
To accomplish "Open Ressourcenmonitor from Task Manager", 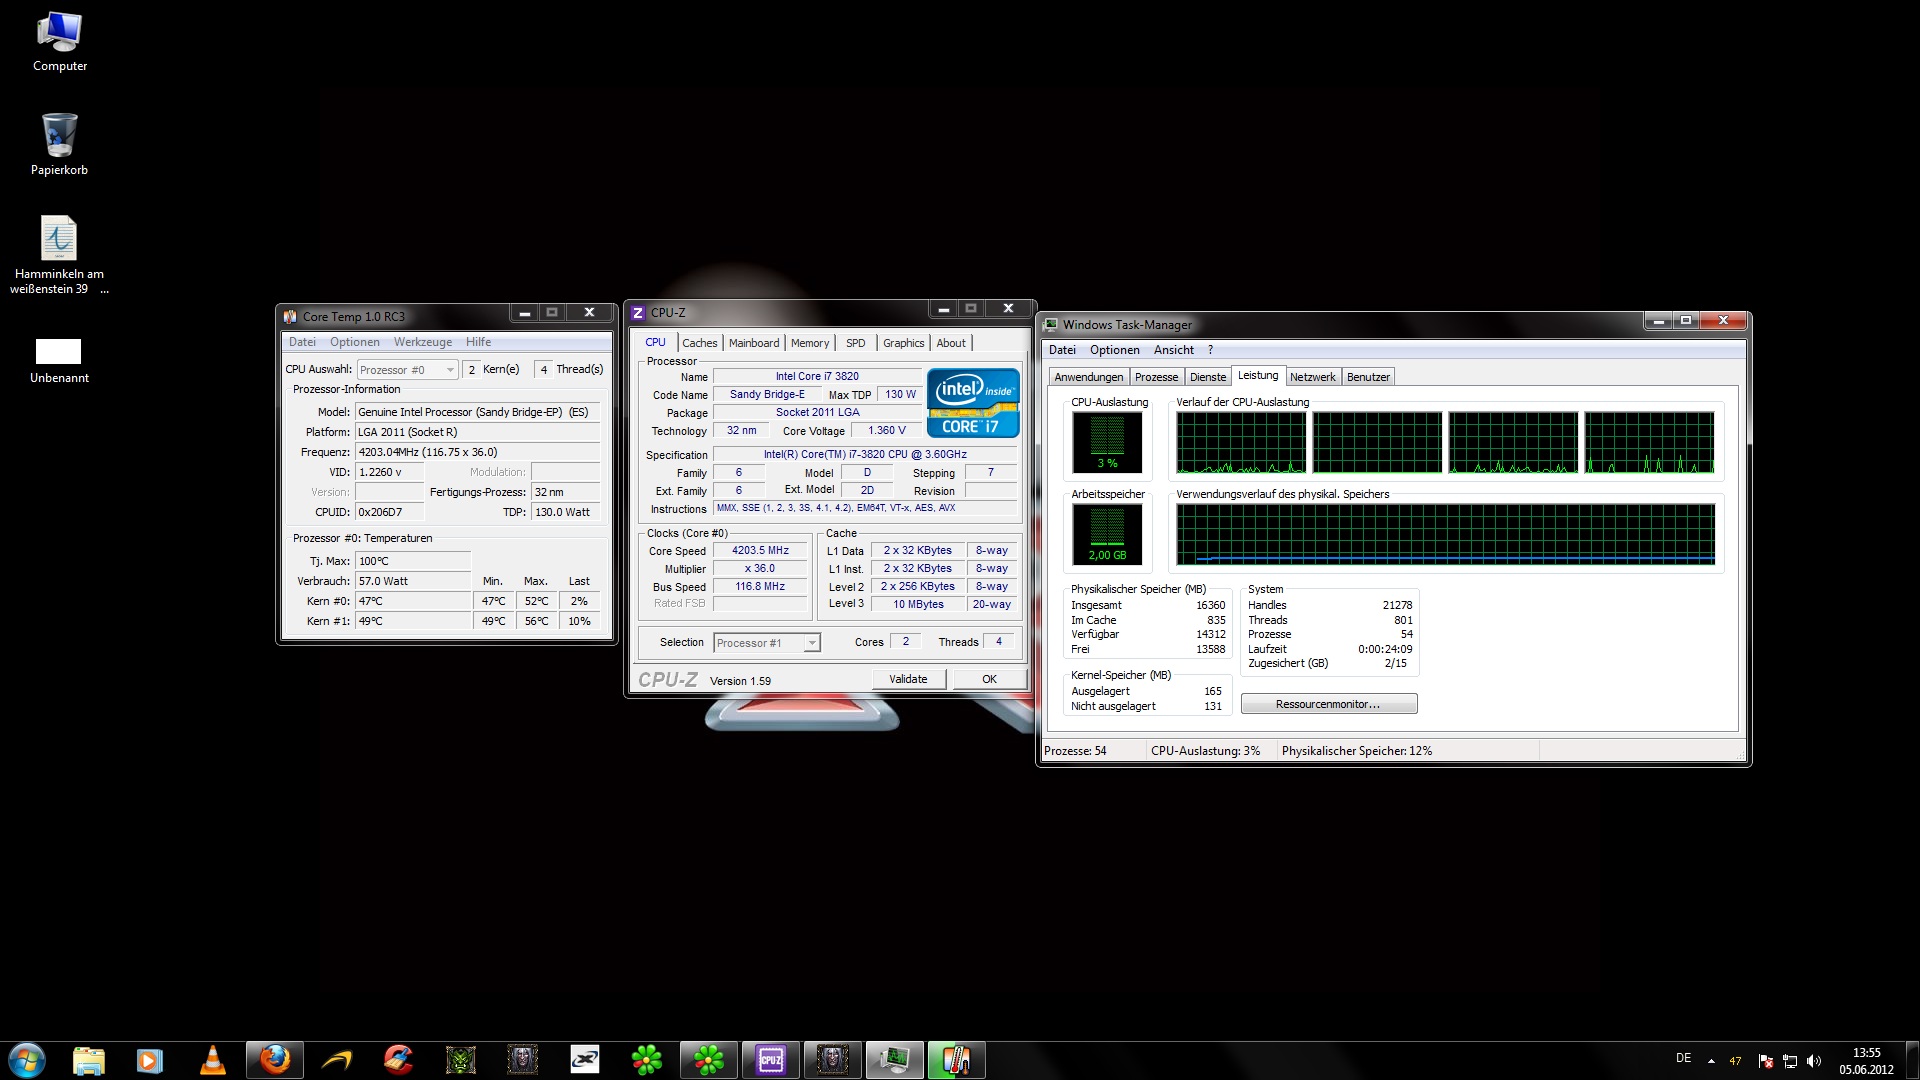I will point(1329,704).
